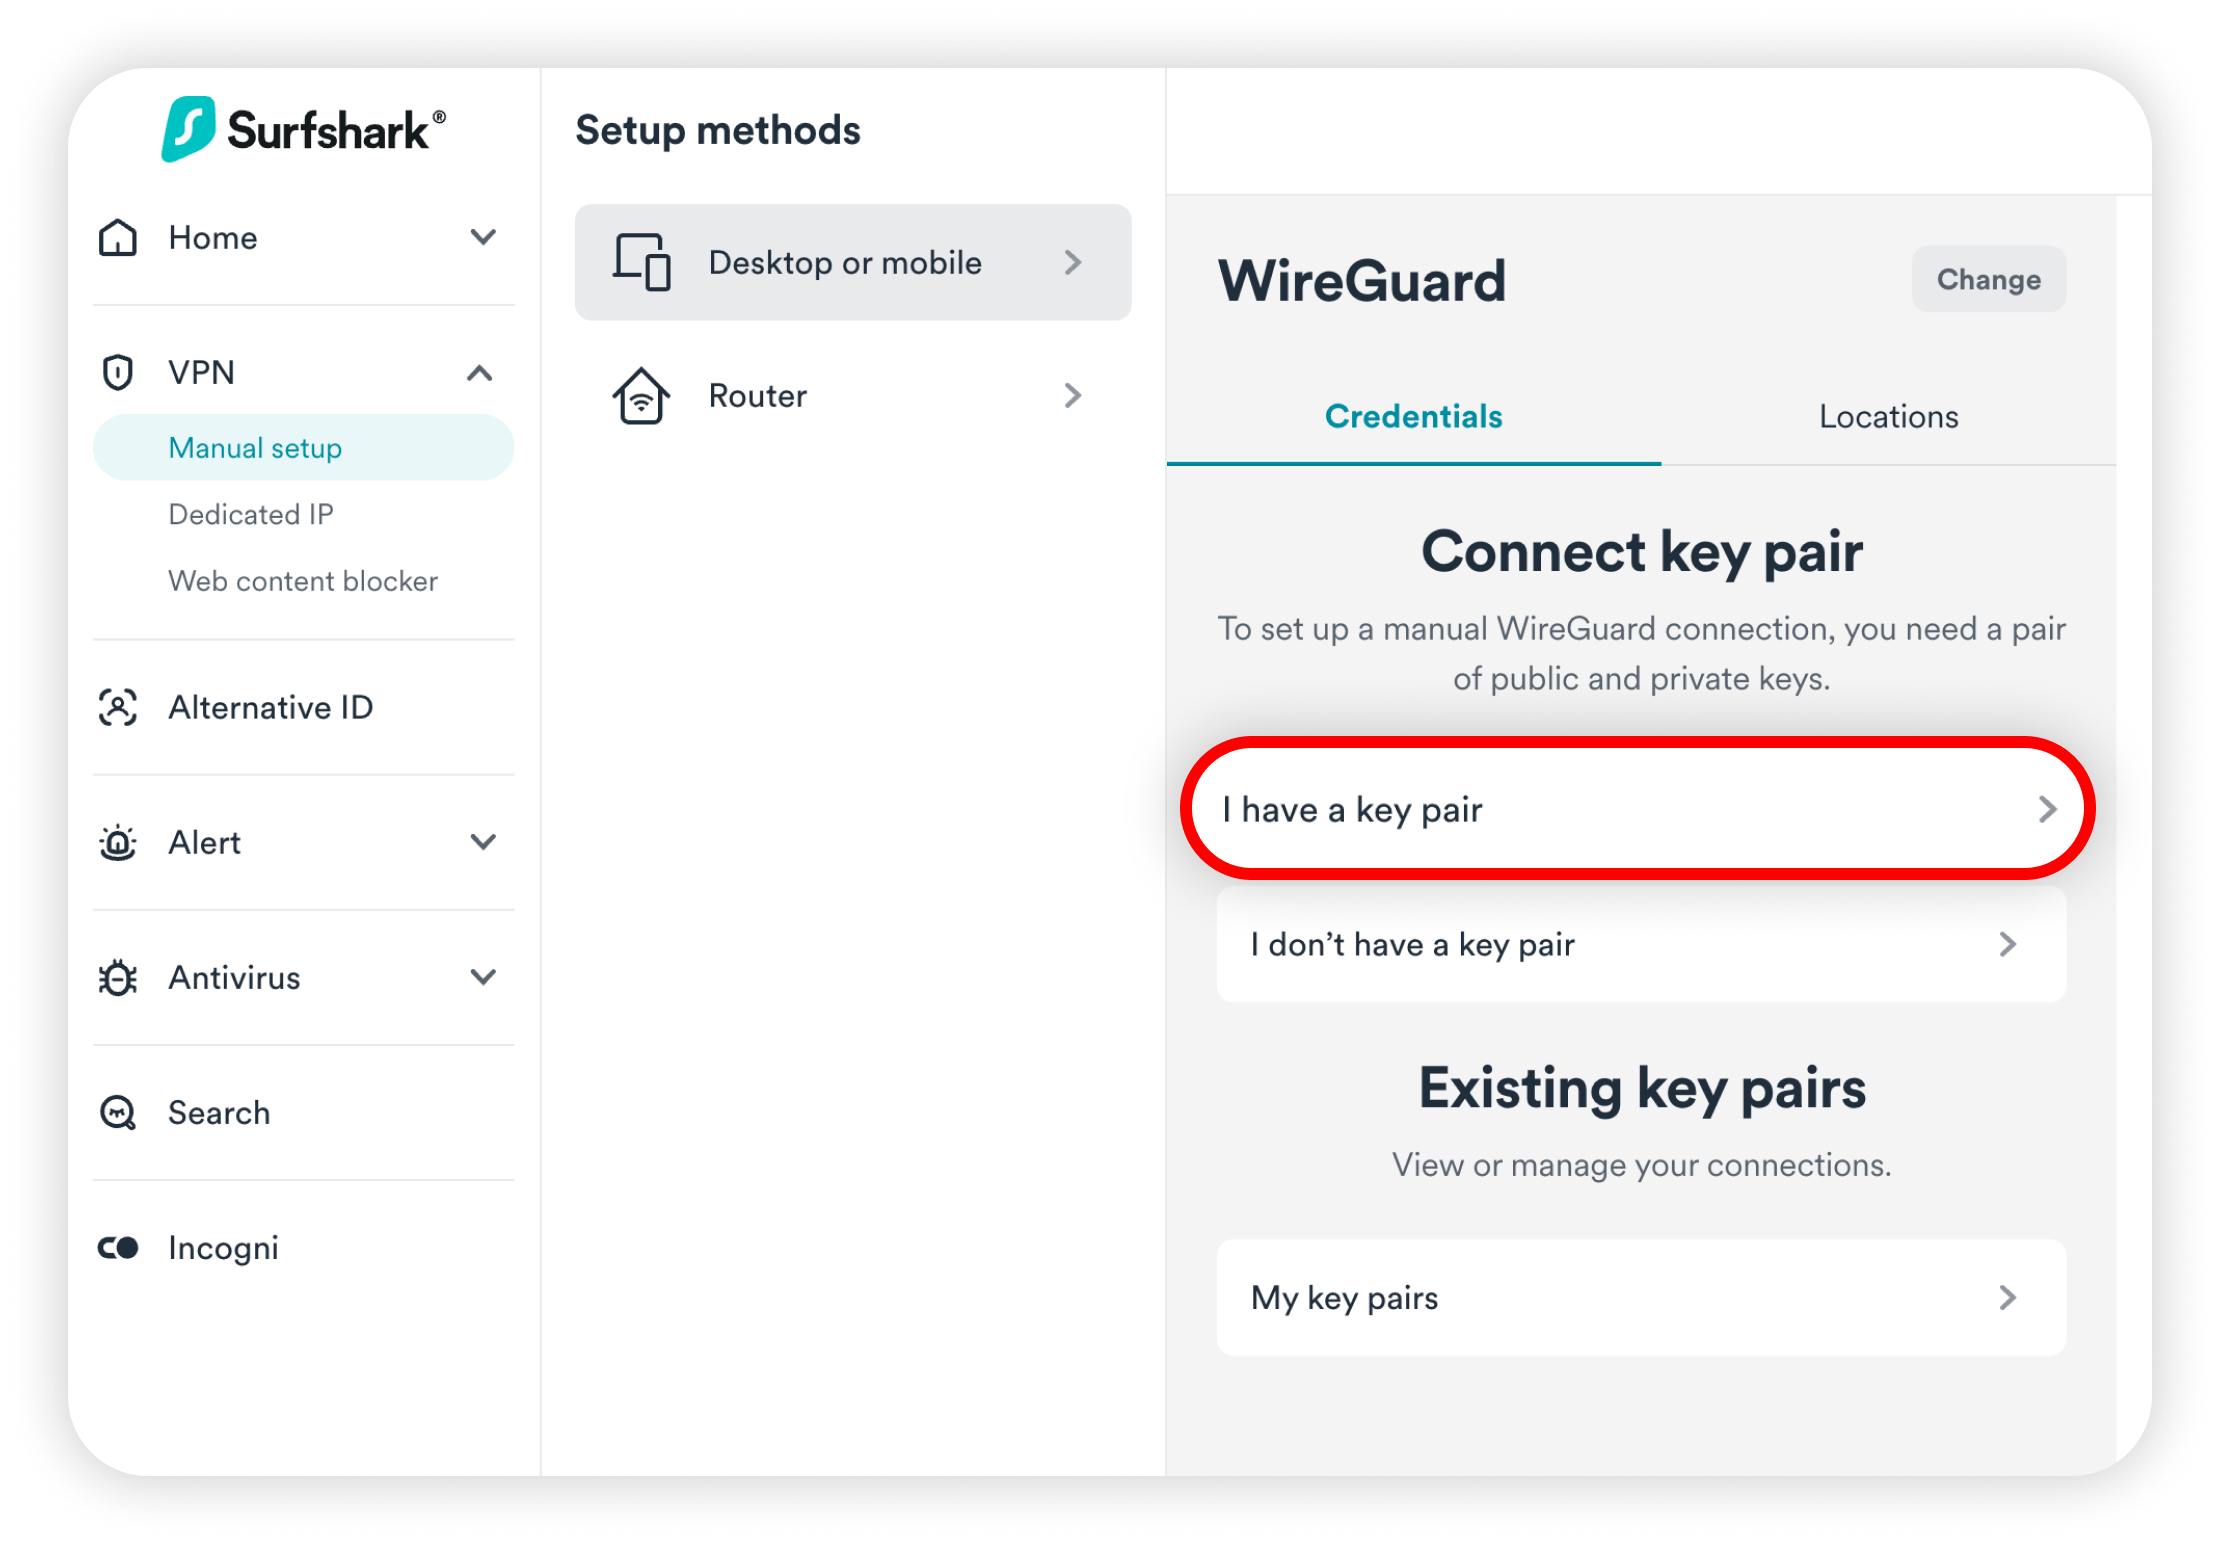Expand the Antivirus section chevron
The width and height of the screenshot is (2220, 1544).
[483, 977]
